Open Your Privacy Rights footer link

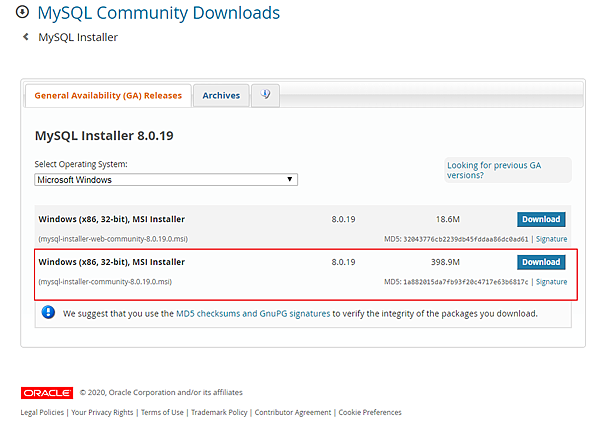click(102, 412)
